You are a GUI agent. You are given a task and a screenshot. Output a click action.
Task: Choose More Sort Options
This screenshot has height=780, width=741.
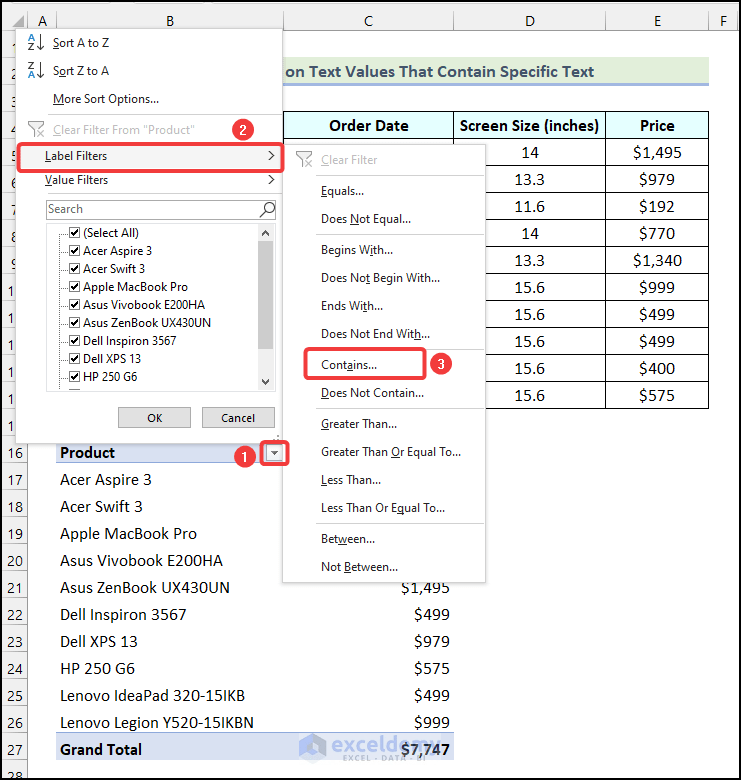pyautogui.click(x=106, y=99)
